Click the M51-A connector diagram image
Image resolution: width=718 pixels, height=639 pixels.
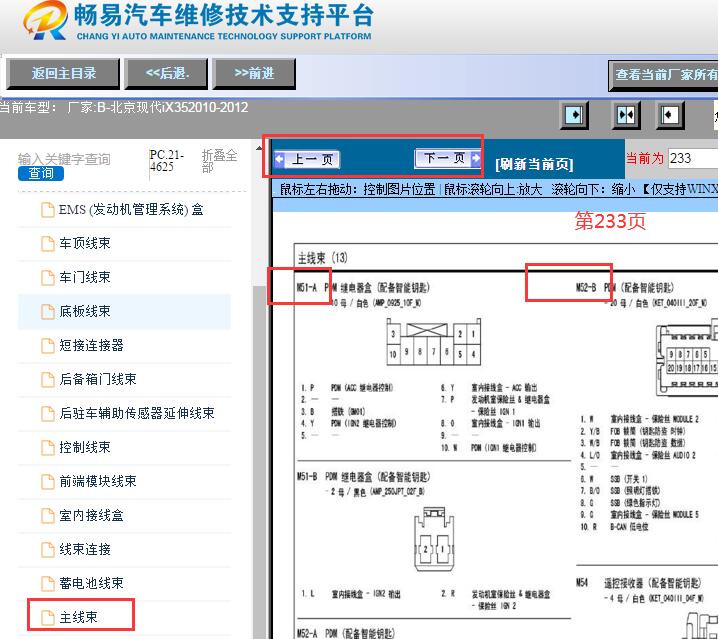(434, 342)
